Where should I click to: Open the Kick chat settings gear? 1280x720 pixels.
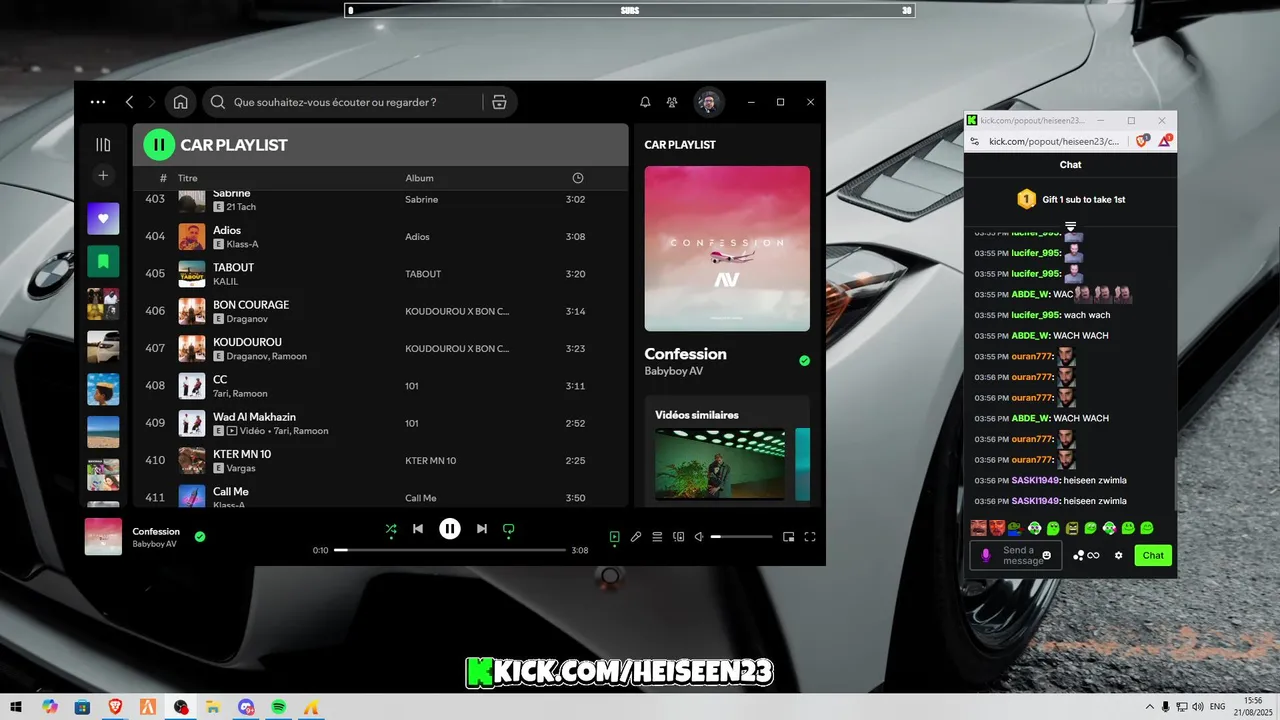point(1119,555)
